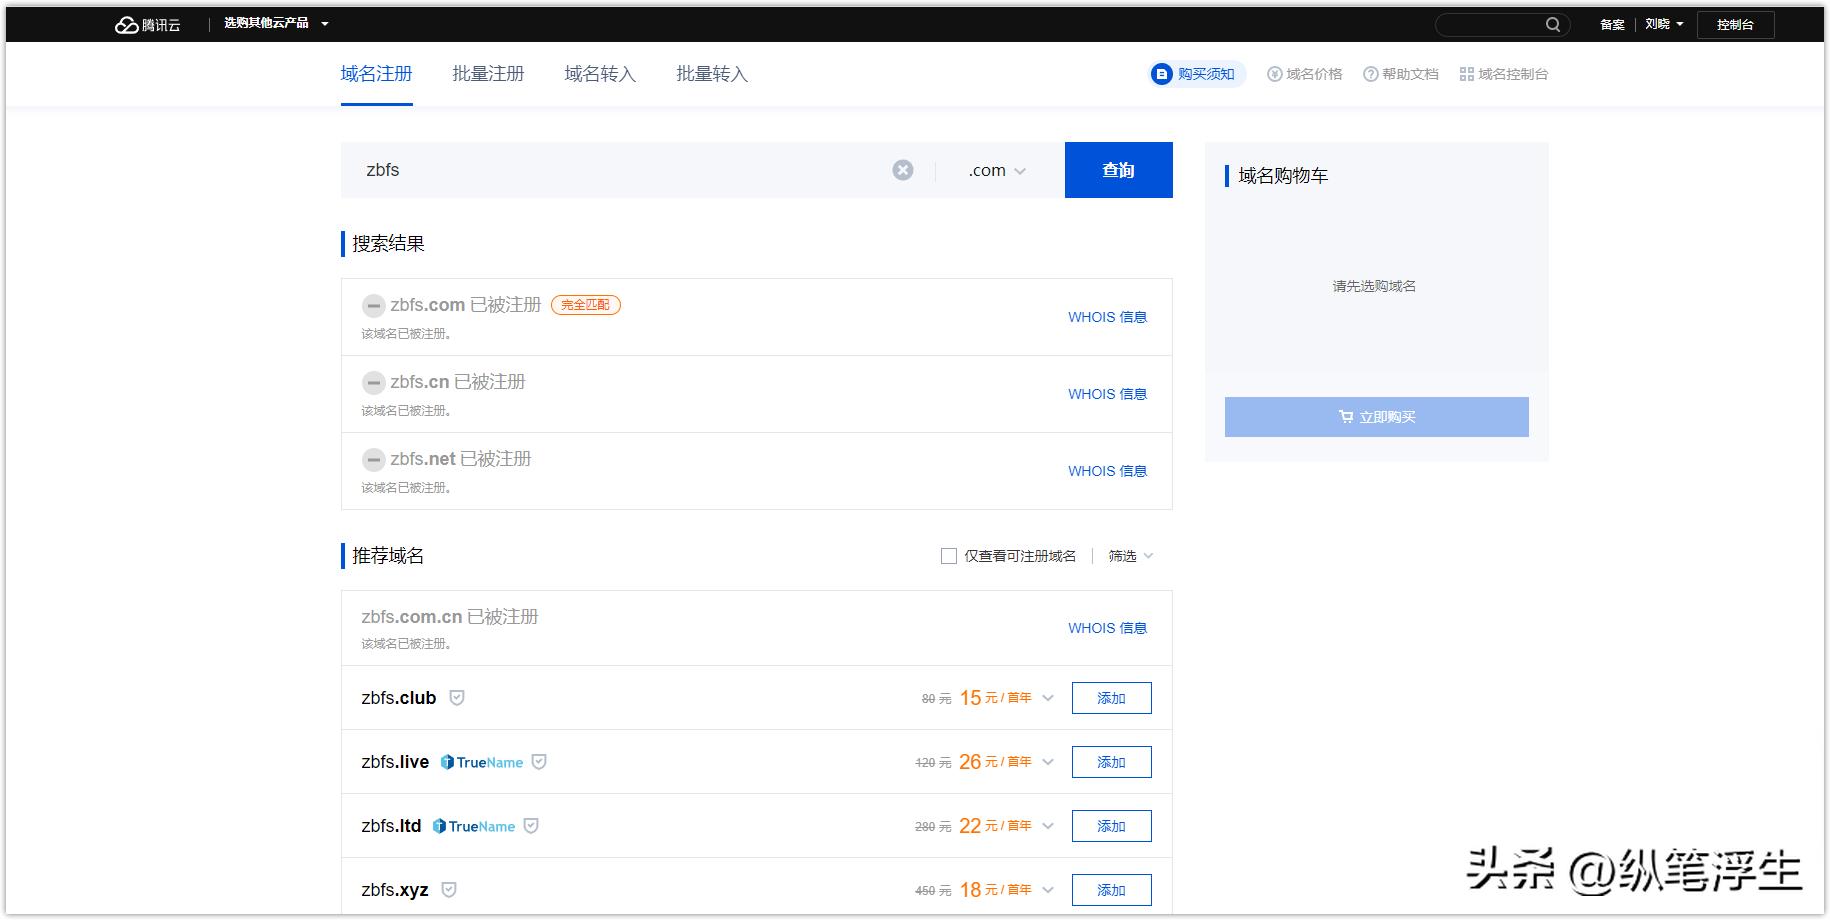Click the shield icon next to zbfs.club
The height and width of the screenshot is (920, 1830).
click(x=456, y=698)
